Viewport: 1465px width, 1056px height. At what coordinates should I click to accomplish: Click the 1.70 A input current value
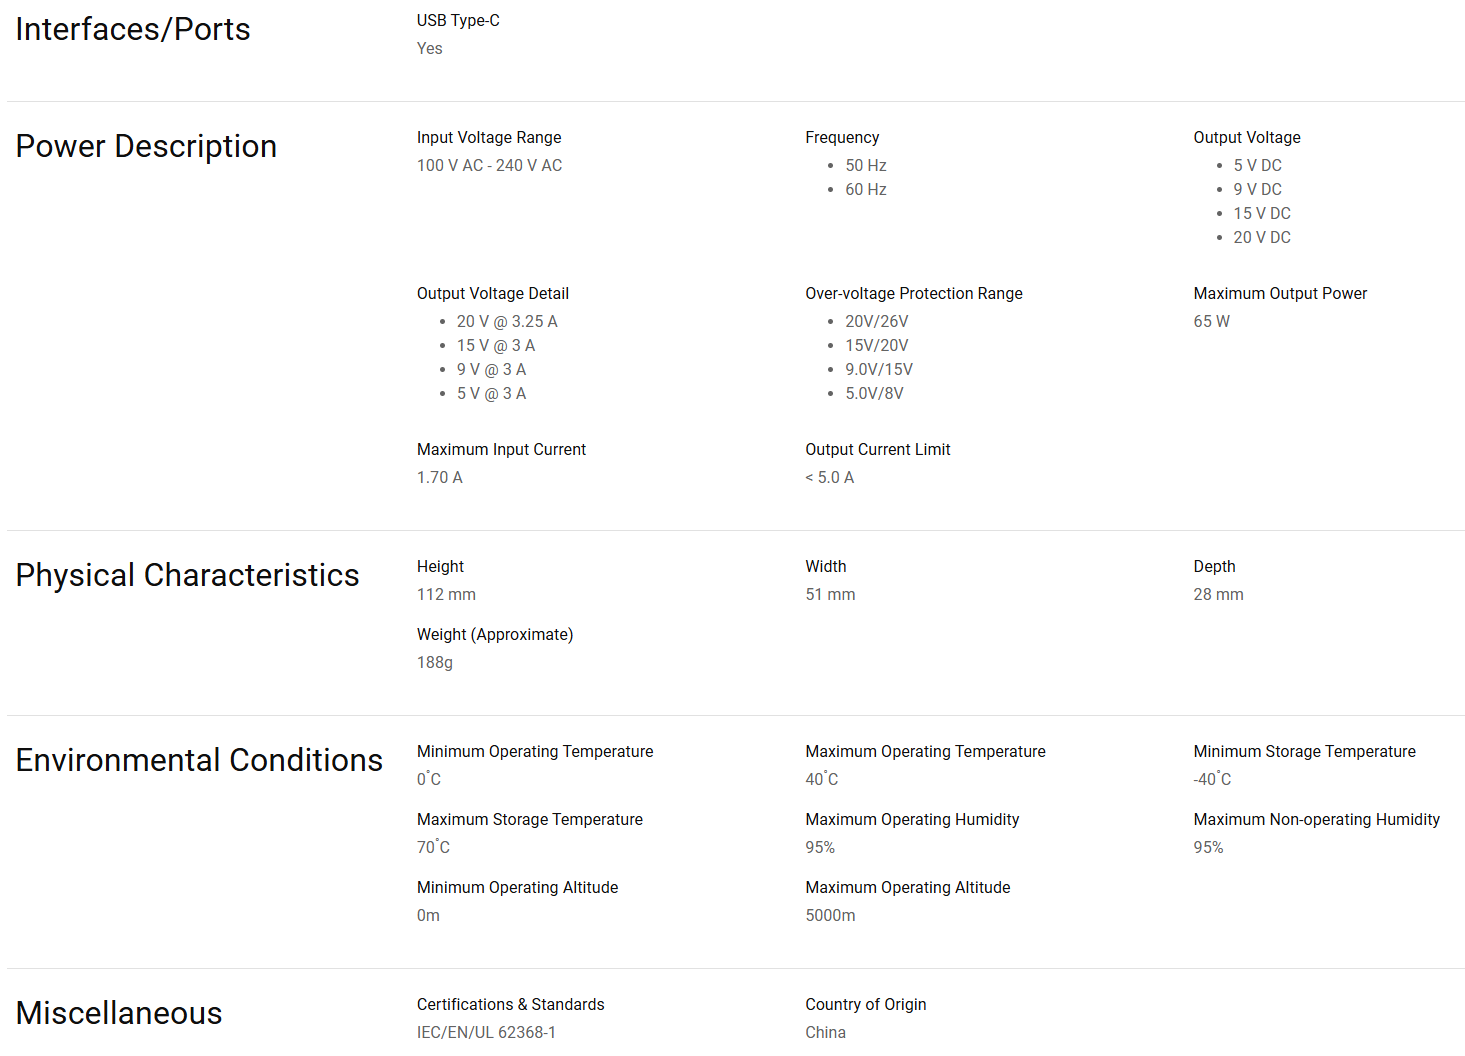[439, 478]
